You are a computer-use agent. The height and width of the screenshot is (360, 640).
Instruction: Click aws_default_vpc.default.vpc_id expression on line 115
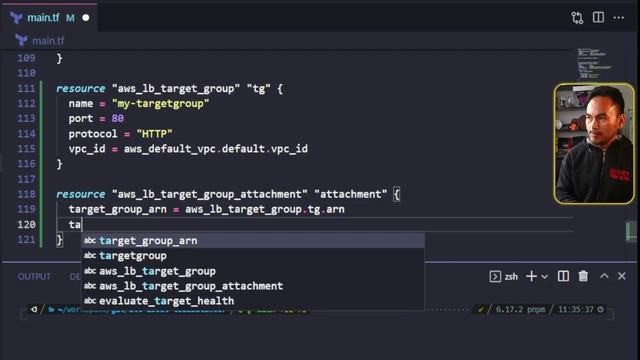[x=216, y=149]
